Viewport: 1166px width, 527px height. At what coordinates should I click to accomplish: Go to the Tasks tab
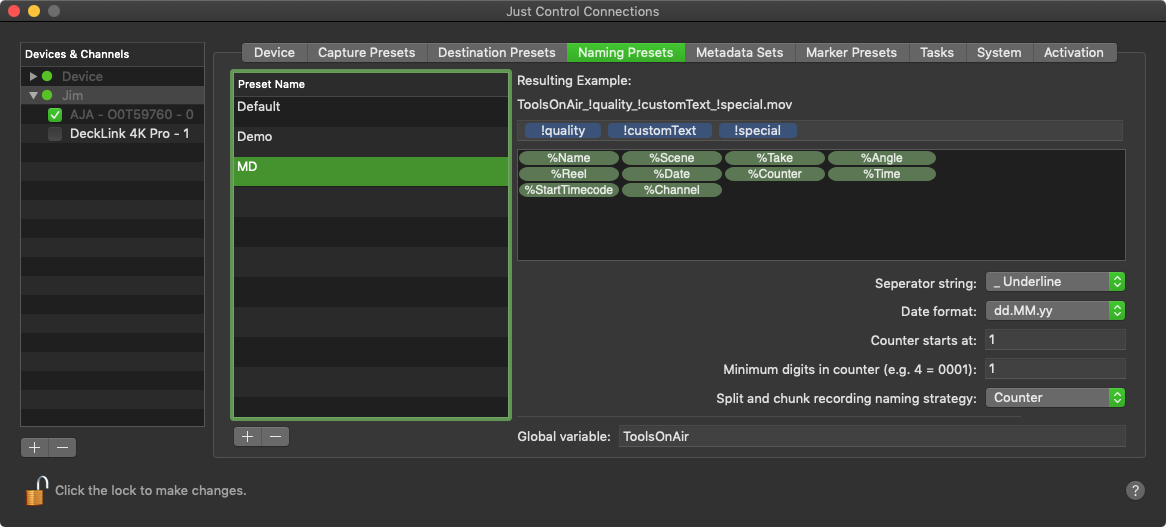click(937, 53)
